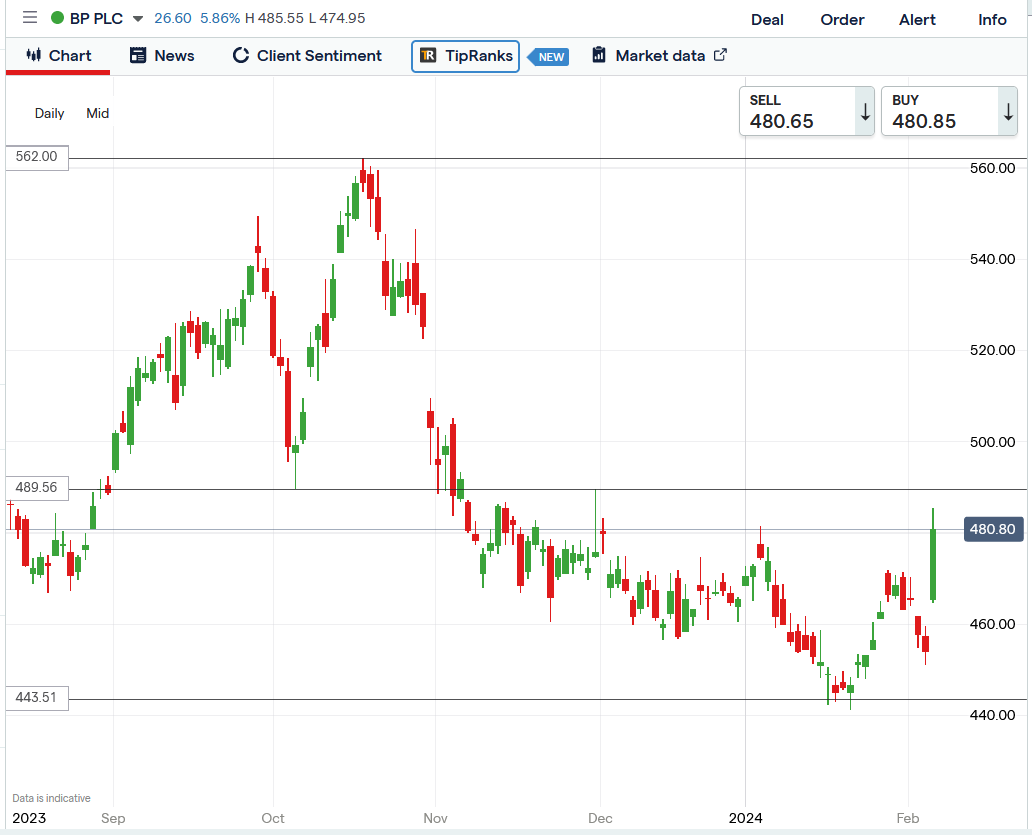Viewport: 1032px width, 835px height.
Task: Click the H 485.55 daily high value
Action: point(274,18)
